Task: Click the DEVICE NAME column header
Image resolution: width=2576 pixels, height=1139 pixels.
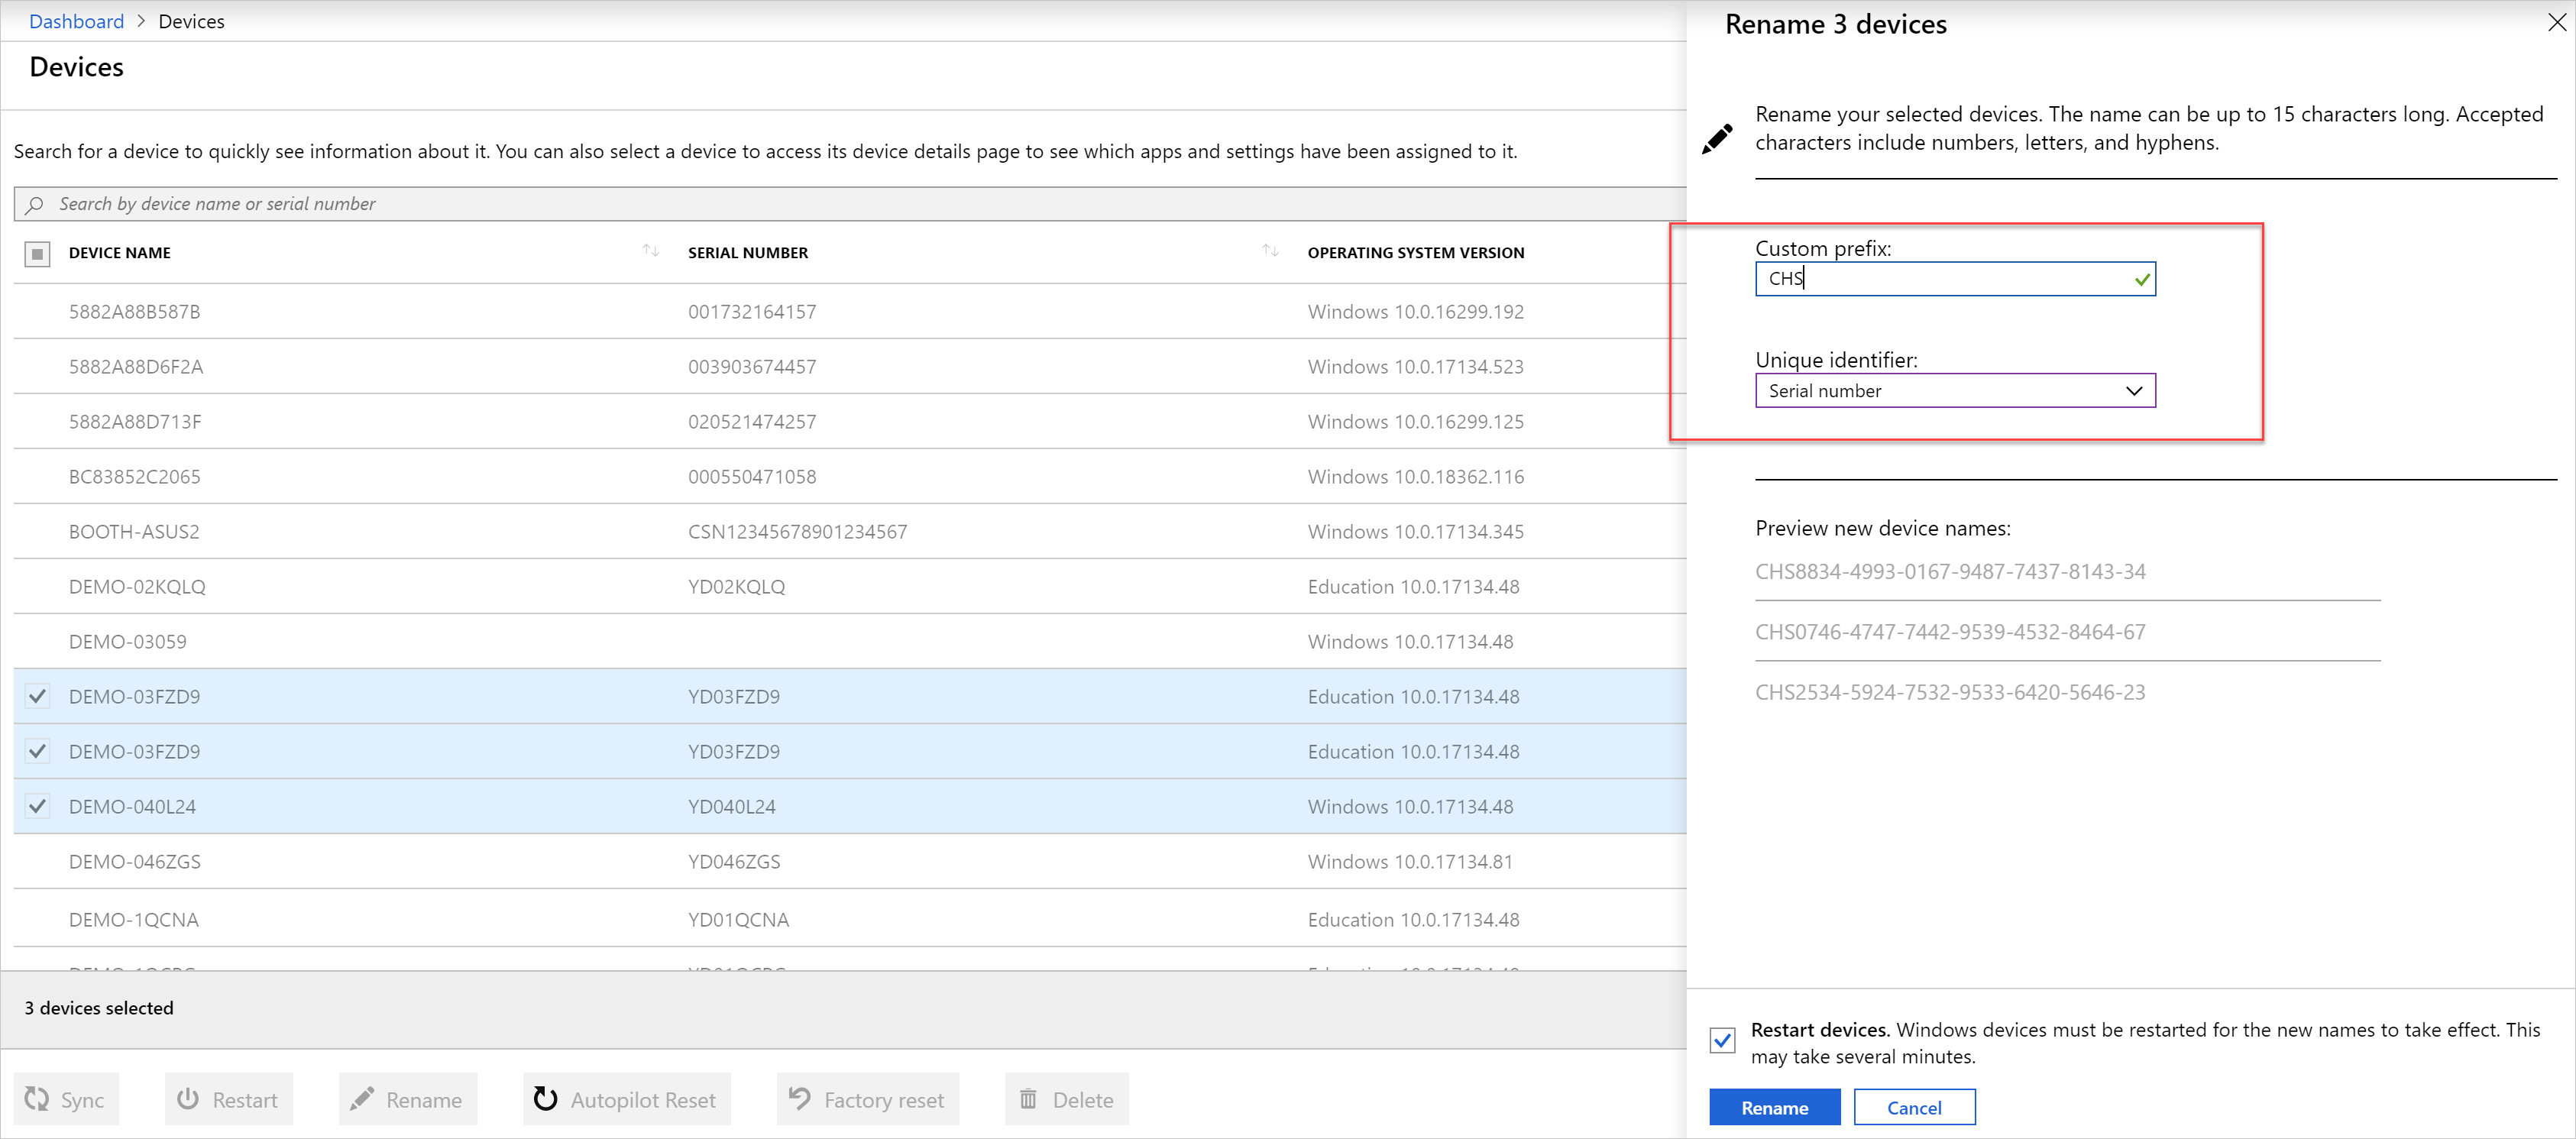Action: (x=120, y=253)
